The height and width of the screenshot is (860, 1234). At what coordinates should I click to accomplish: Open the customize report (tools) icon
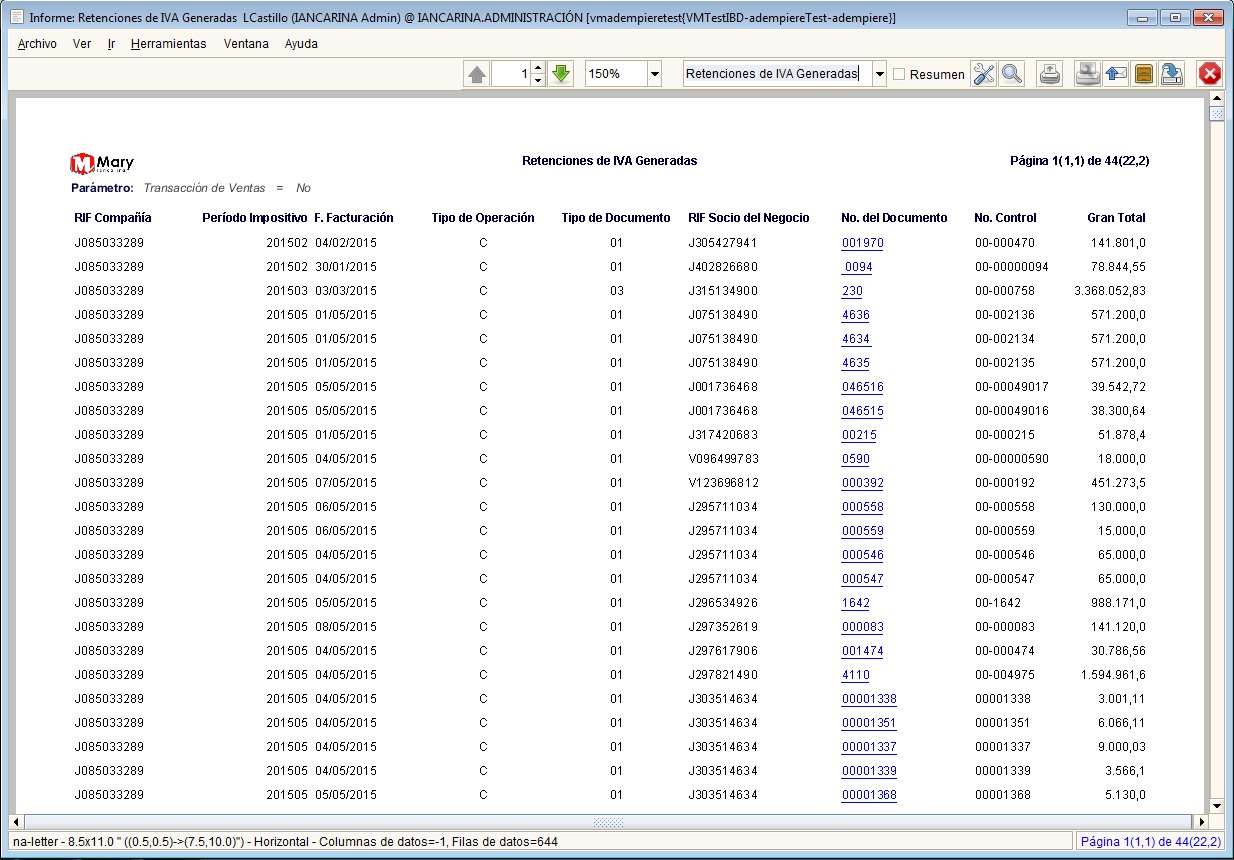click(x=984, y=74)
